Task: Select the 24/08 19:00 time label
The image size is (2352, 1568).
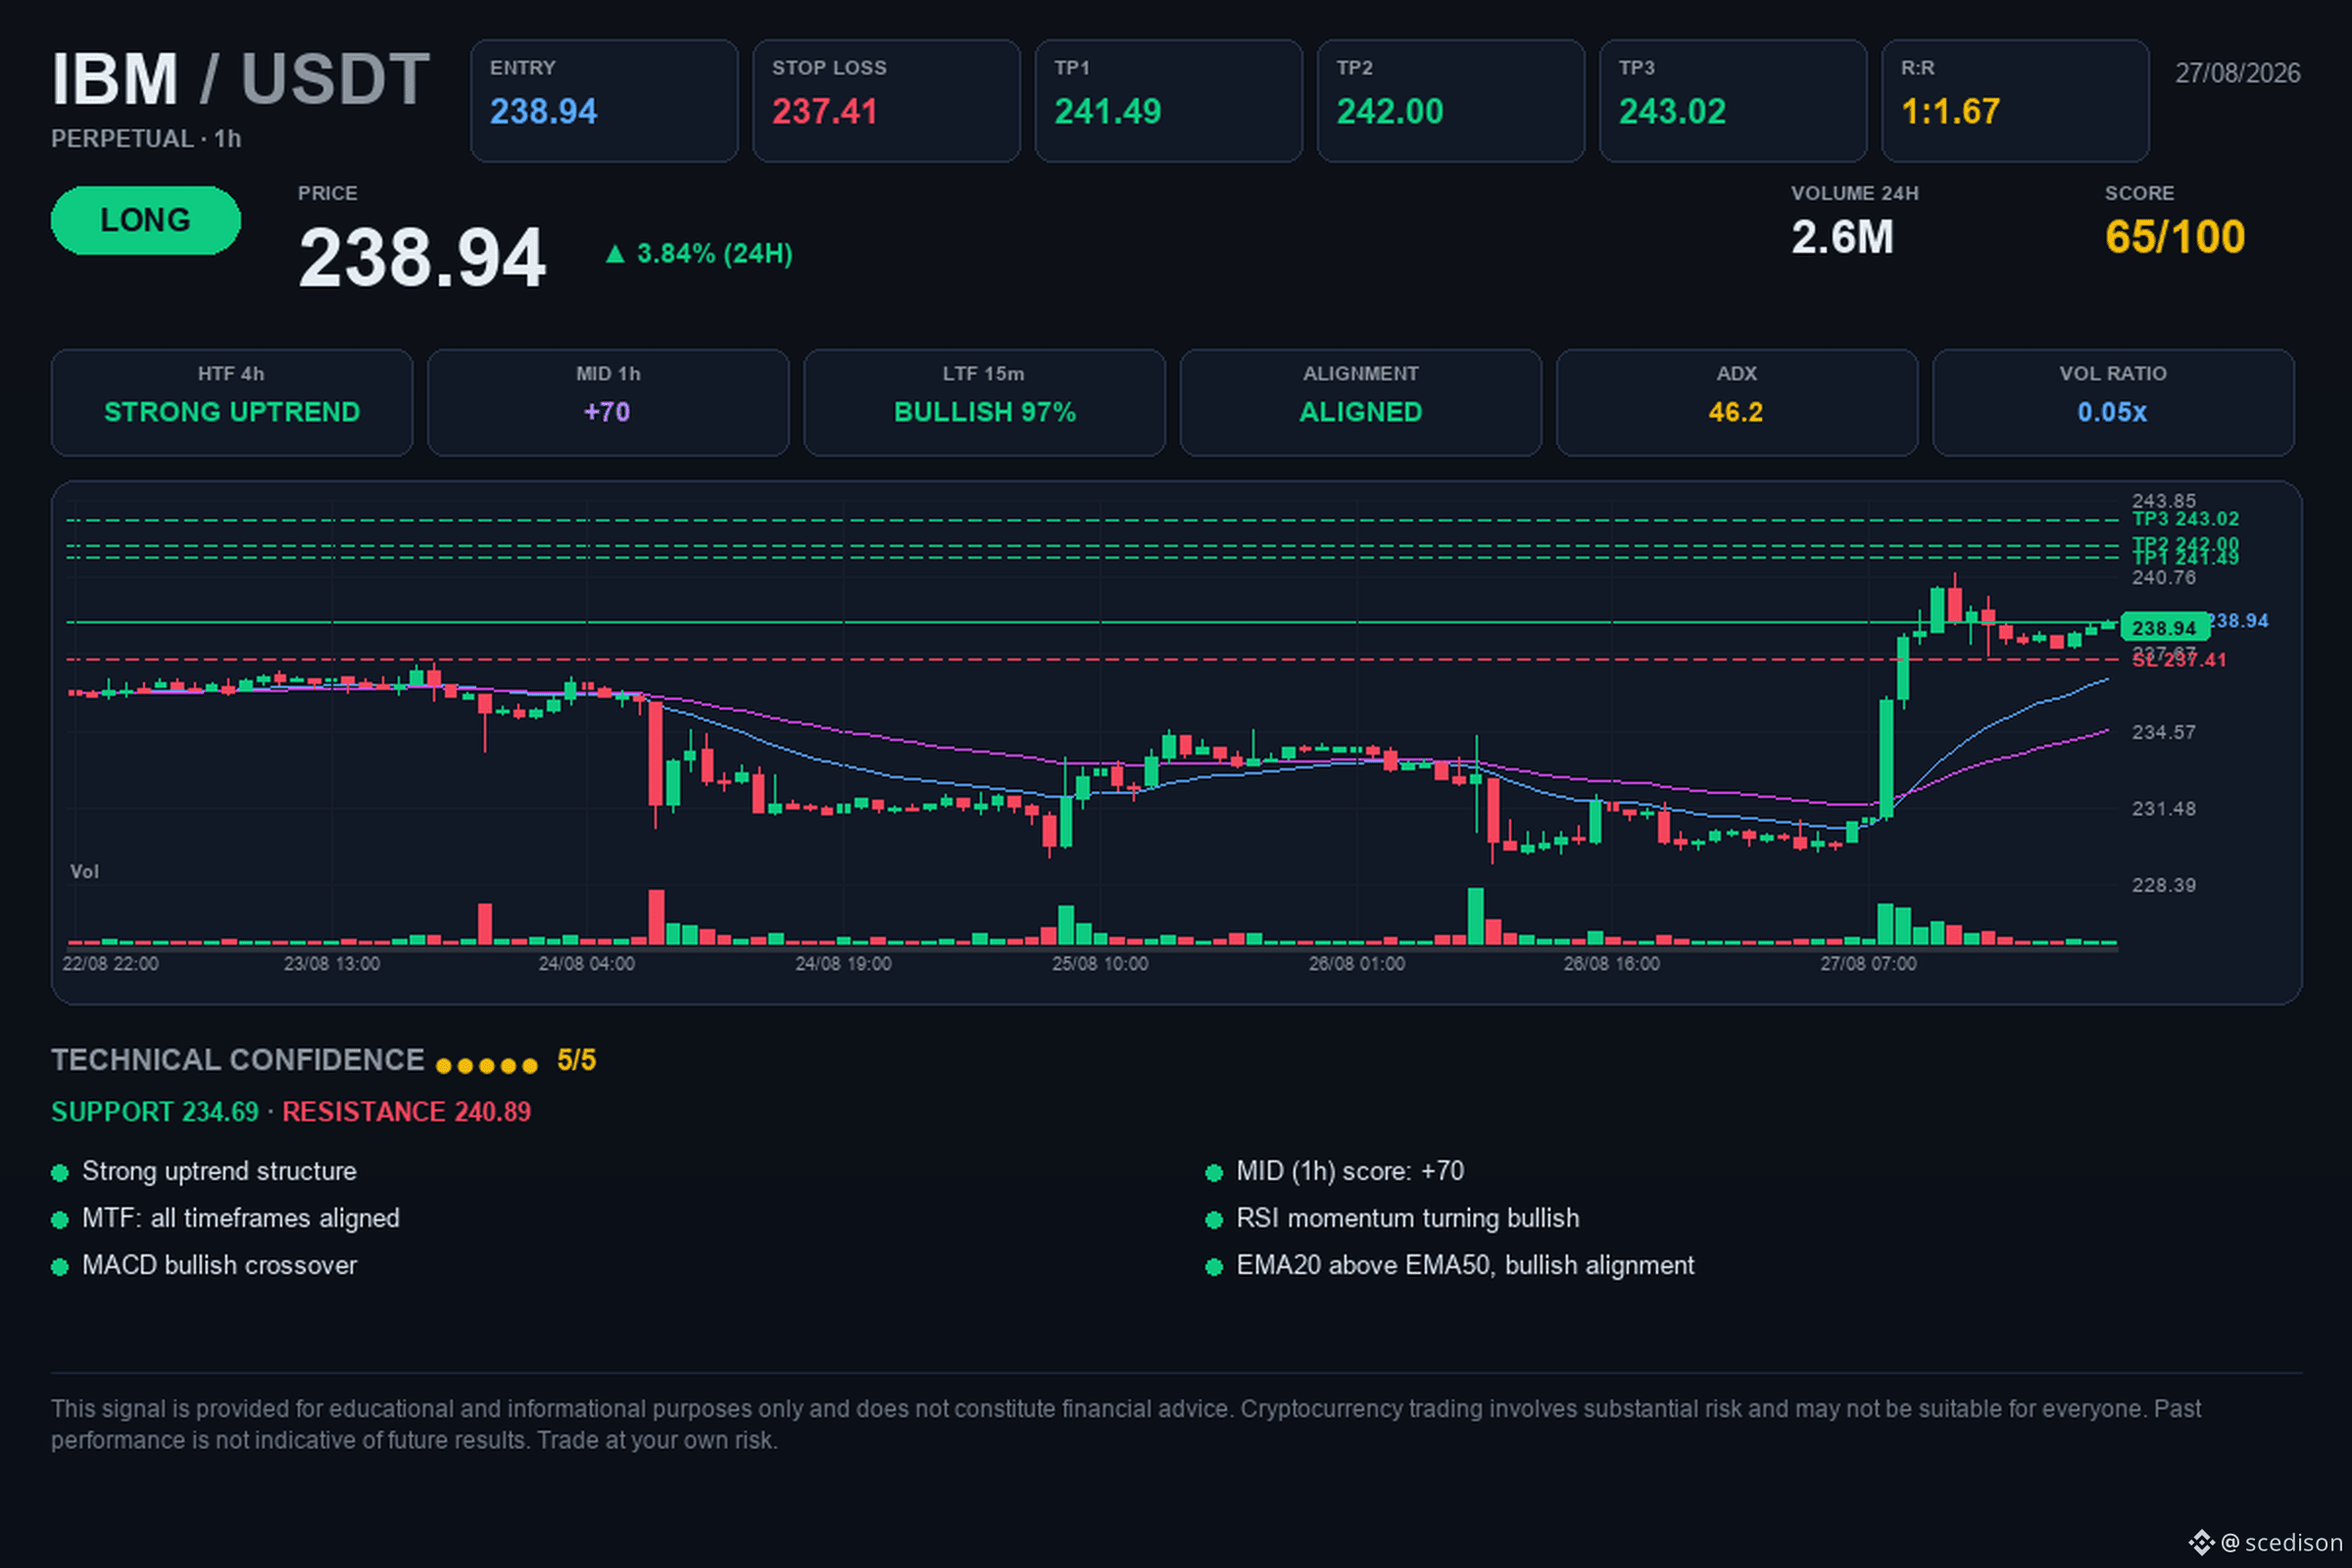Action: (843, 964)
